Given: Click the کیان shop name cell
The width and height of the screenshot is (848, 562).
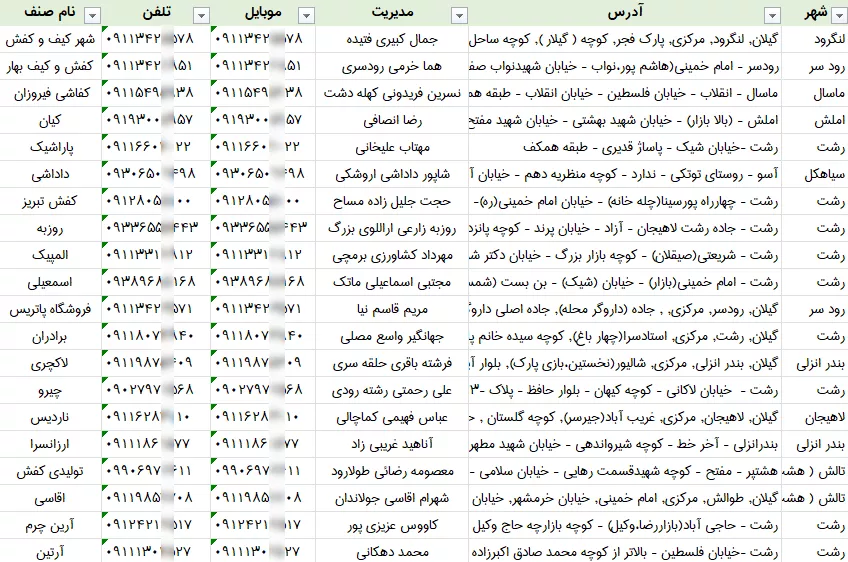Looking at the screenshot, I should tap(50, 120).
